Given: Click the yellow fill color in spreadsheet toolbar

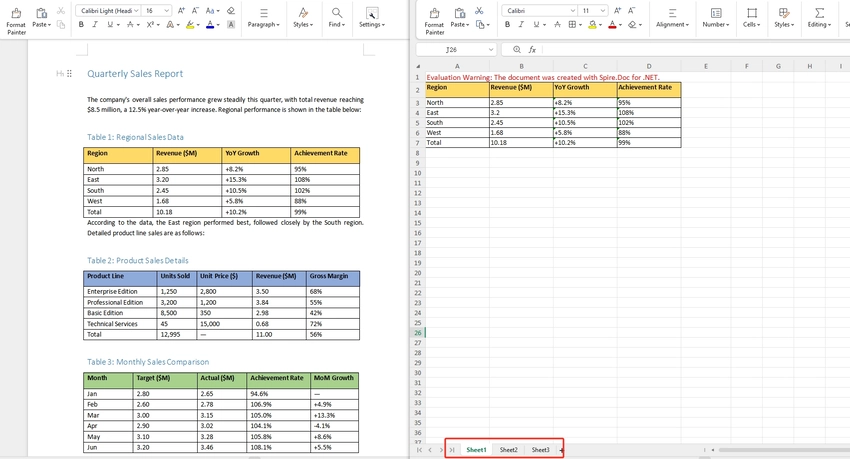Looking at the screenshot, I should 593,24.
